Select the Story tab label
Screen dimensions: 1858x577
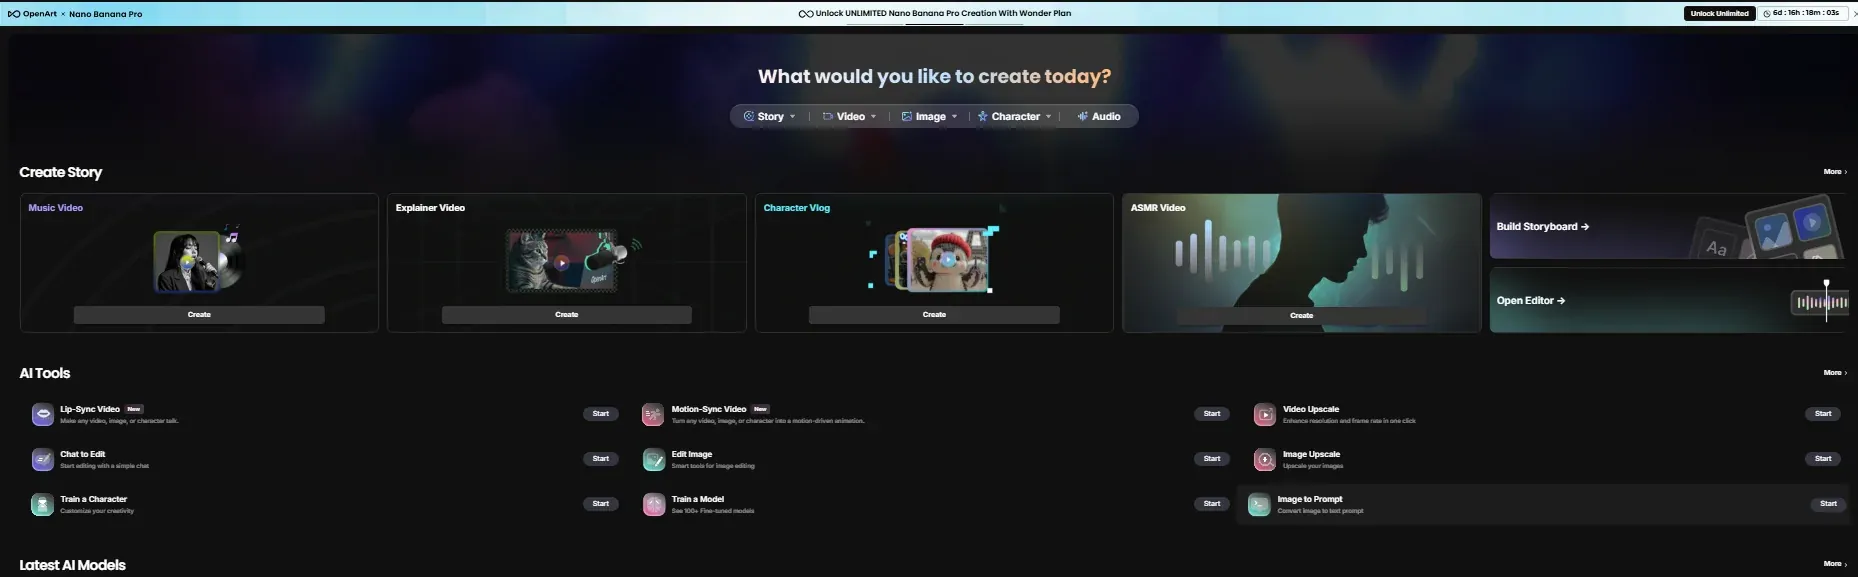pyautogui.click(x=771, y=116)
